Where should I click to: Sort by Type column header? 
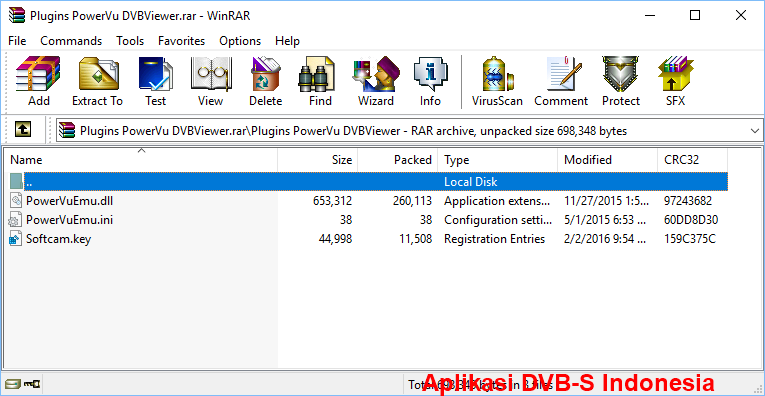(x=498, y=160)
